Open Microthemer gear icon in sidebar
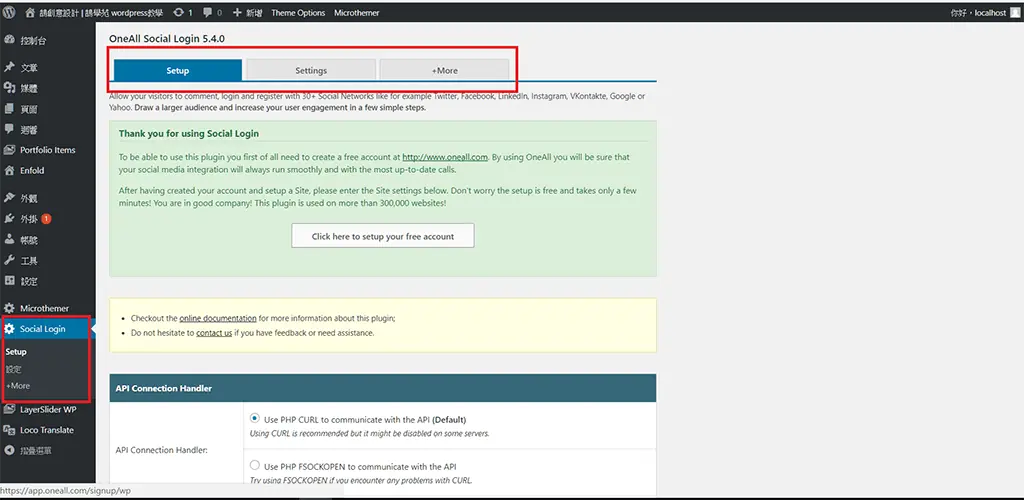Viewport: 1024px width, 500px height. (9, 308)
